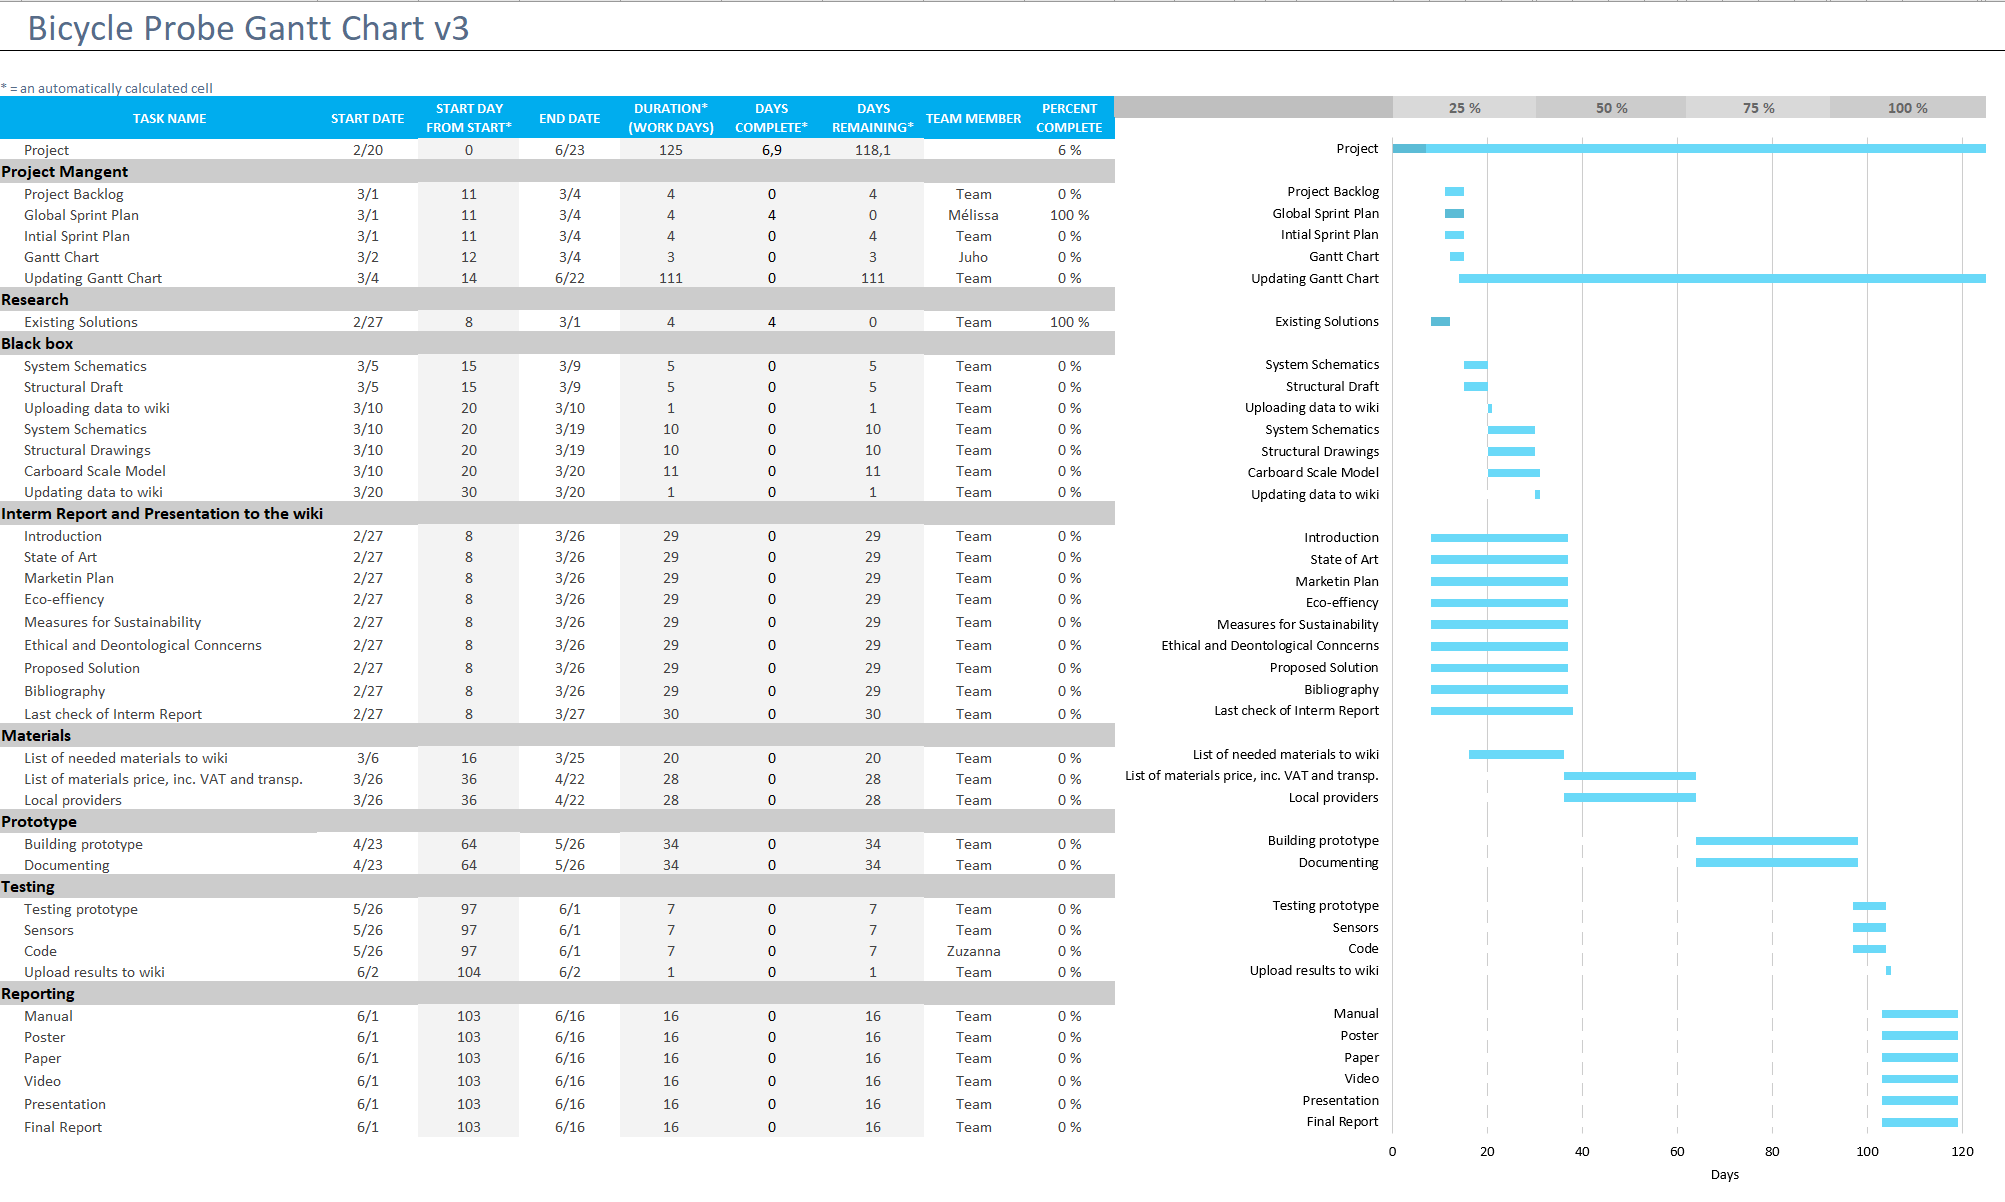Viewport: 2005px width, 1202px height.
Task: Click the Reporting section header row
Action: 38,994
